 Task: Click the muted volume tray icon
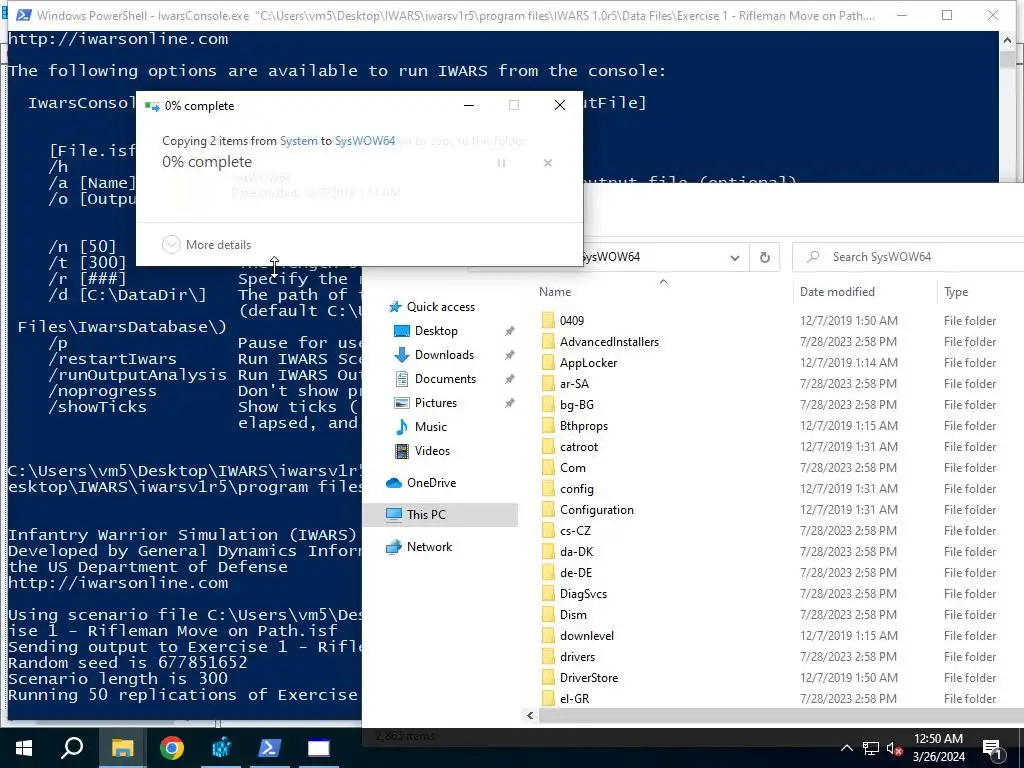[x=894, y=748]
